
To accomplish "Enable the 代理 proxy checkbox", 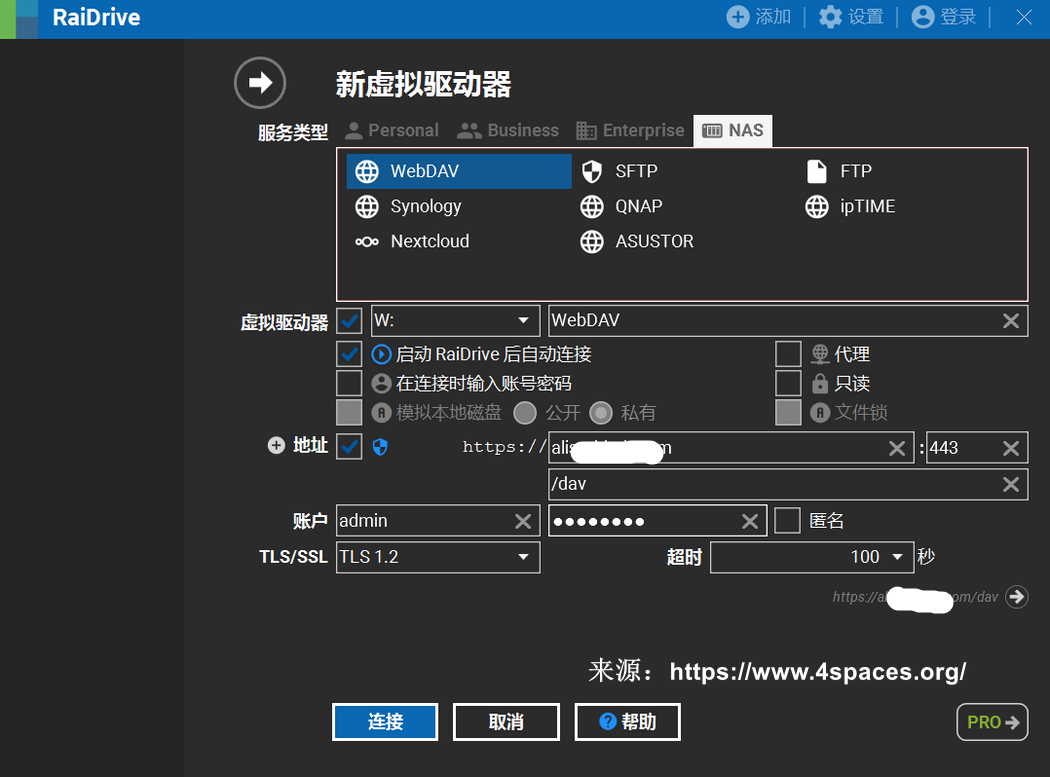I will coord(788,354).
